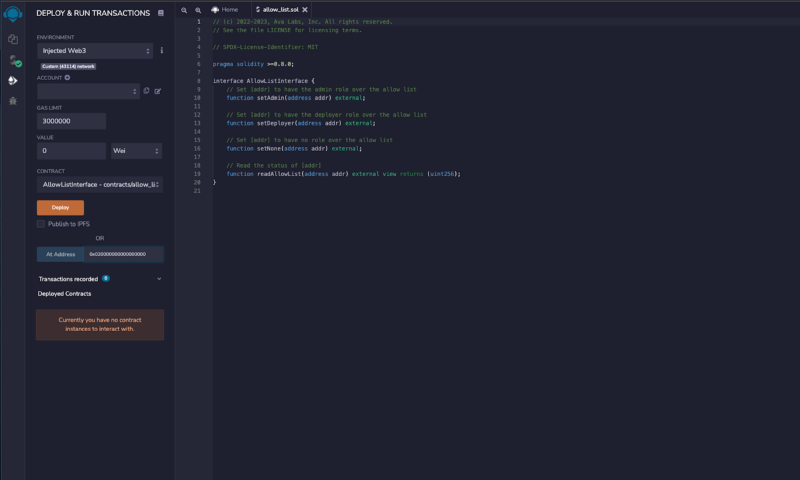Switch to the Home tab
Viewport: 800px width, 480px height.
click(224, 10)
